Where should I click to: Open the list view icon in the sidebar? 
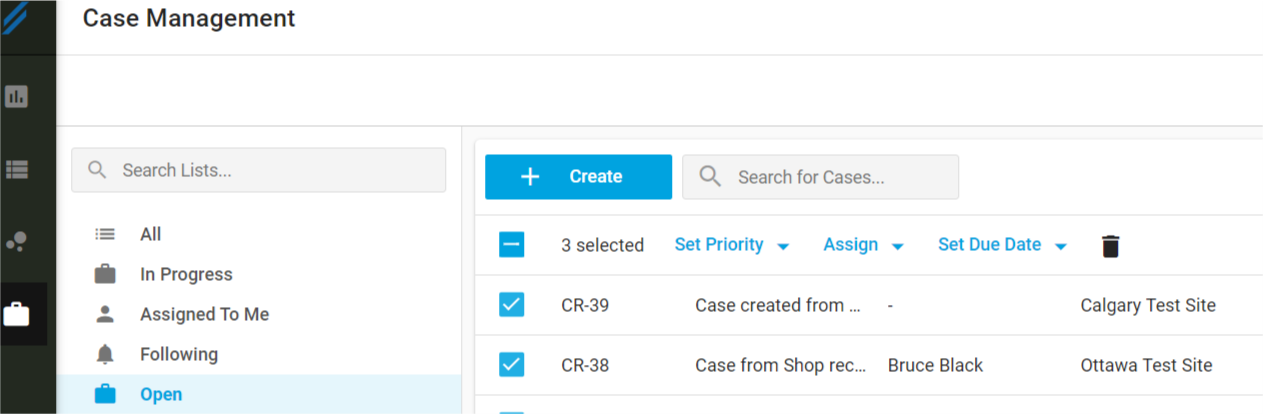tap(16, 169)
